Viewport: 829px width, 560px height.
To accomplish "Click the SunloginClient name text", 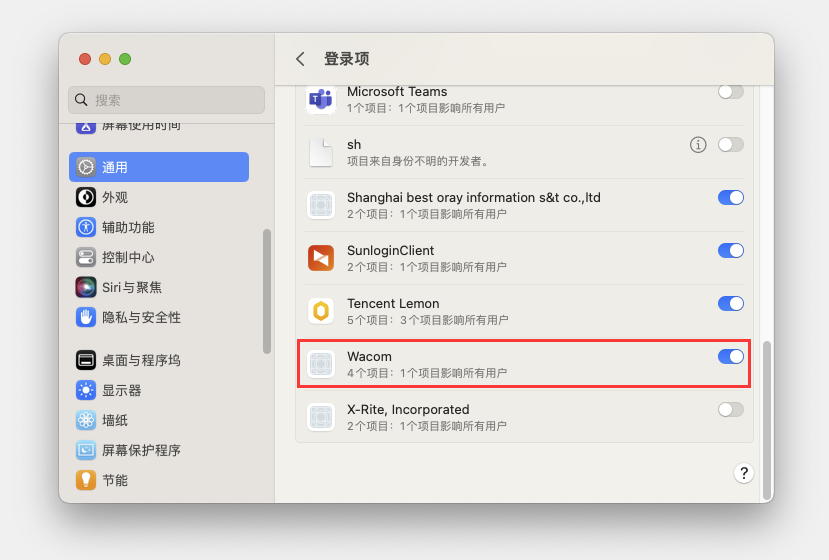I will coord(390,250).
